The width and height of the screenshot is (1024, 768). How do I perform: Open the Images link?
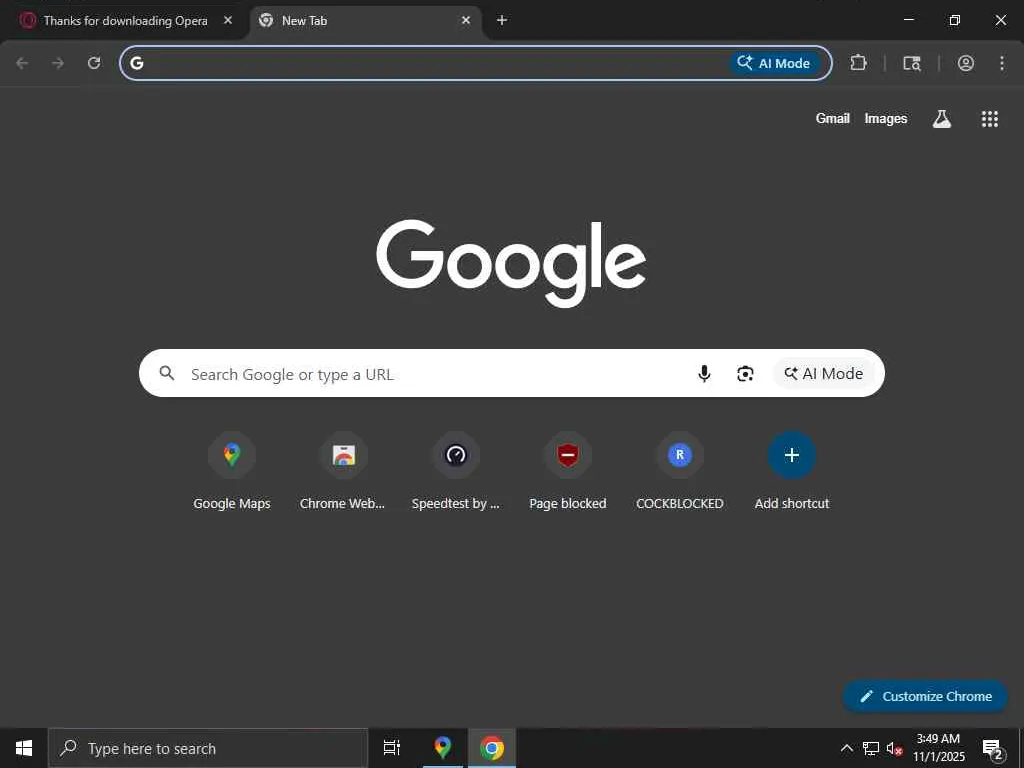[x=886, y=118]
